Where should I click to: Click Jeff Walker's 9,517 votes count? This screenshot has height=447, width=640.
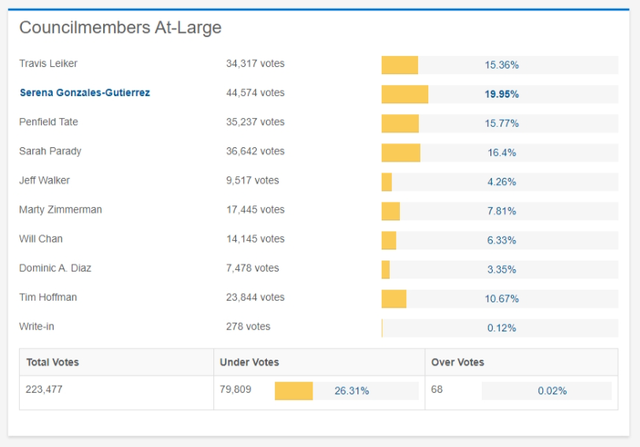253,181
